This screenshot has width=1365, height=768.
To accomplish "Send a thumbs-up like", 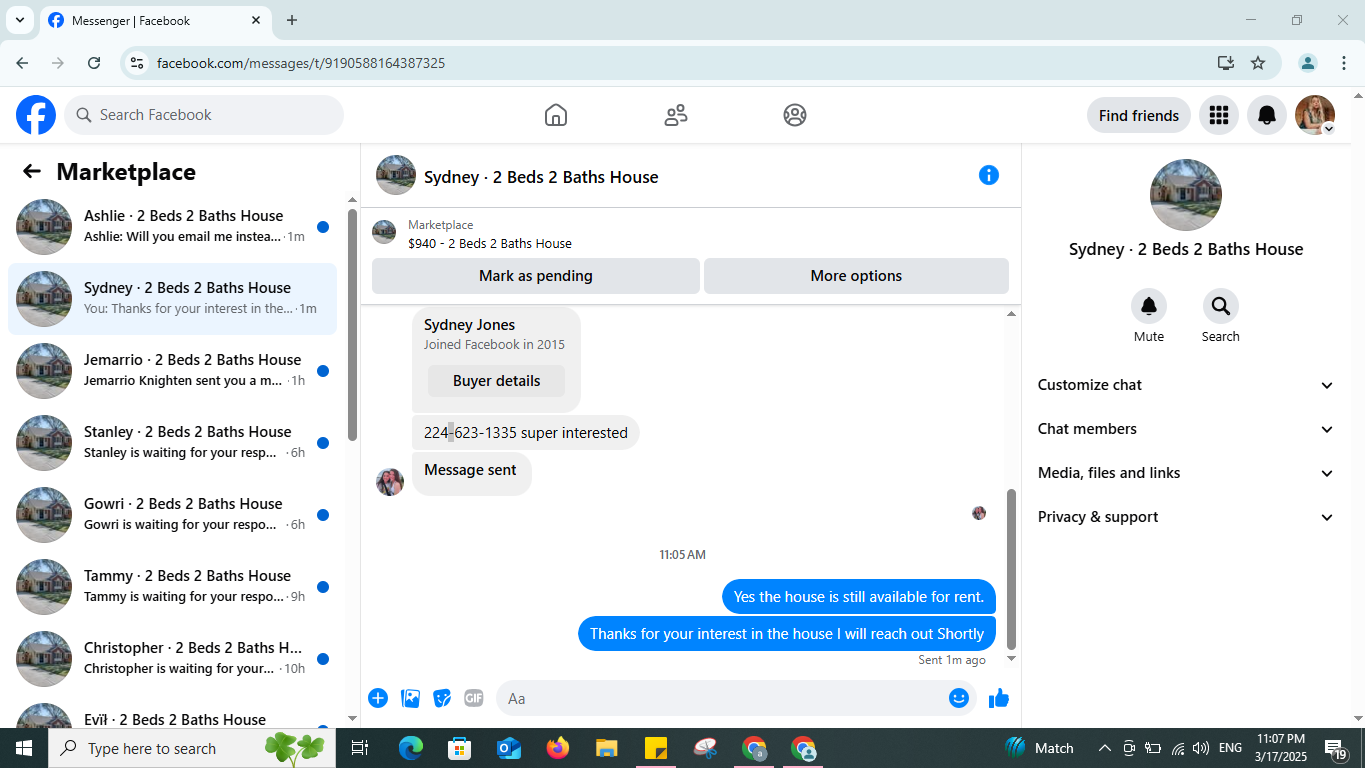I will tap(999, 698).
